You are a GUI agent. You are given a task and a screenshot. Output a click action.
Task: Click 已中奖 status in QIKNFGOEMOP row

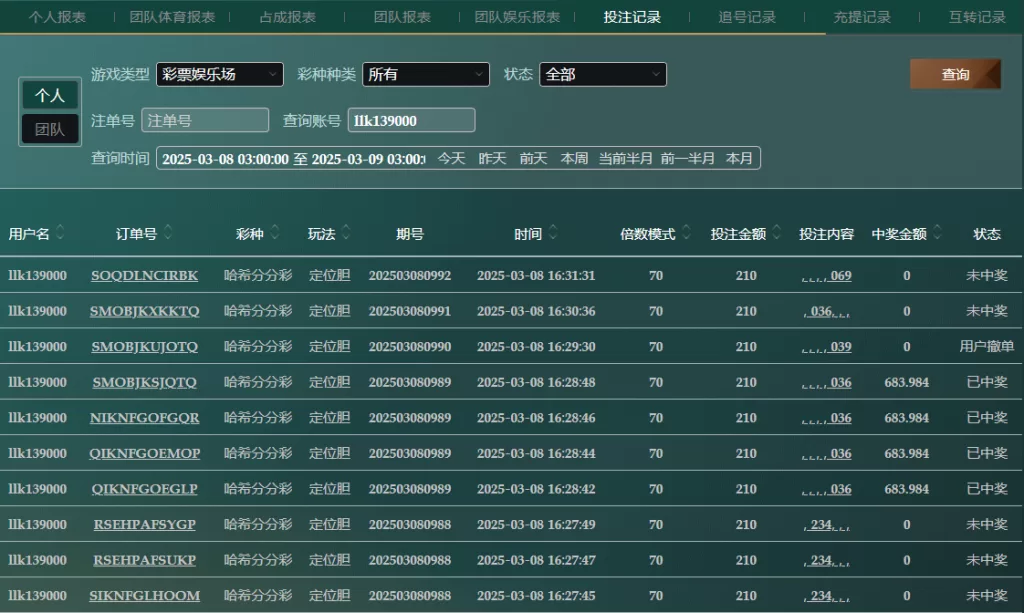(x=987, y=454)
